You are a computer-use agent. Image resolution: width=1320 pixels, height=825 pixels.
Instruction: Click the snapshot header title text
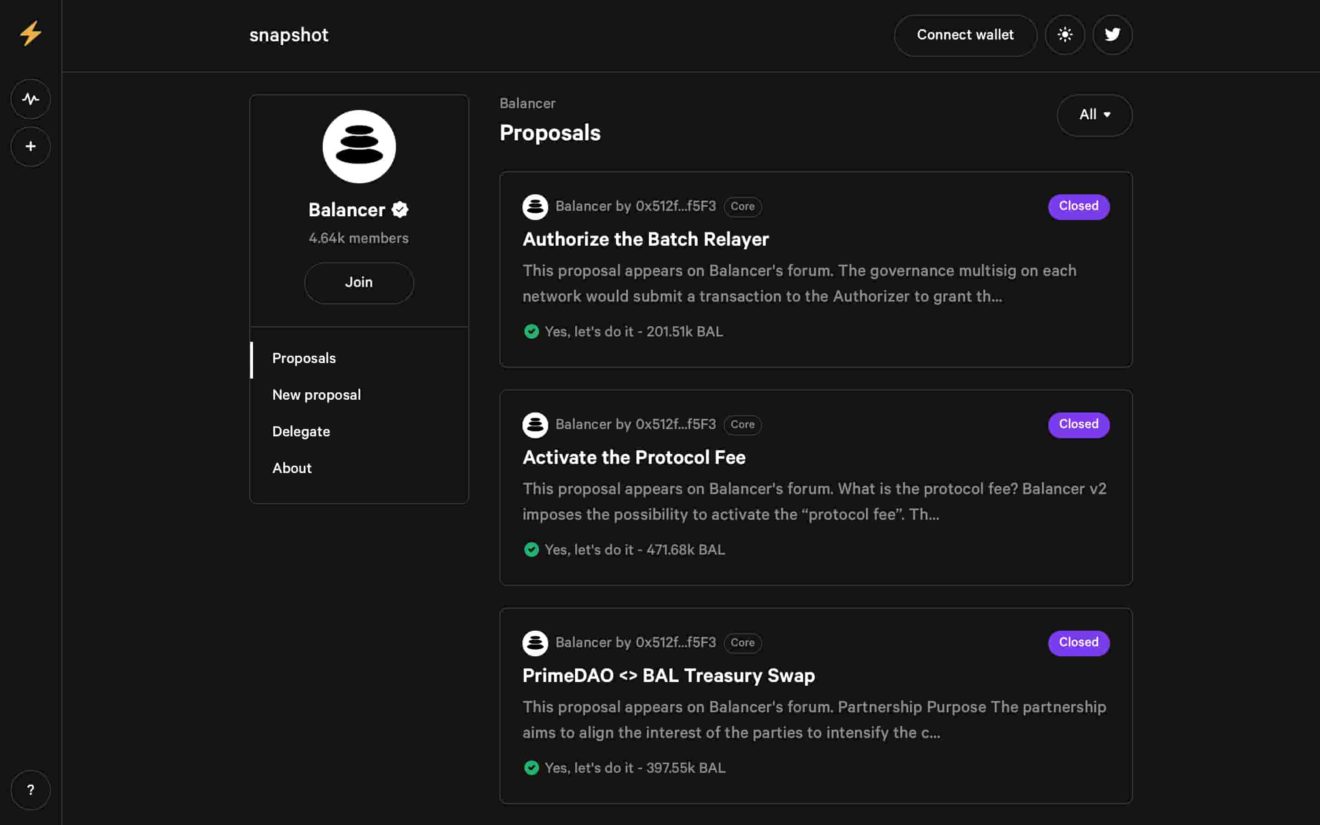click(x=289, y=35)
